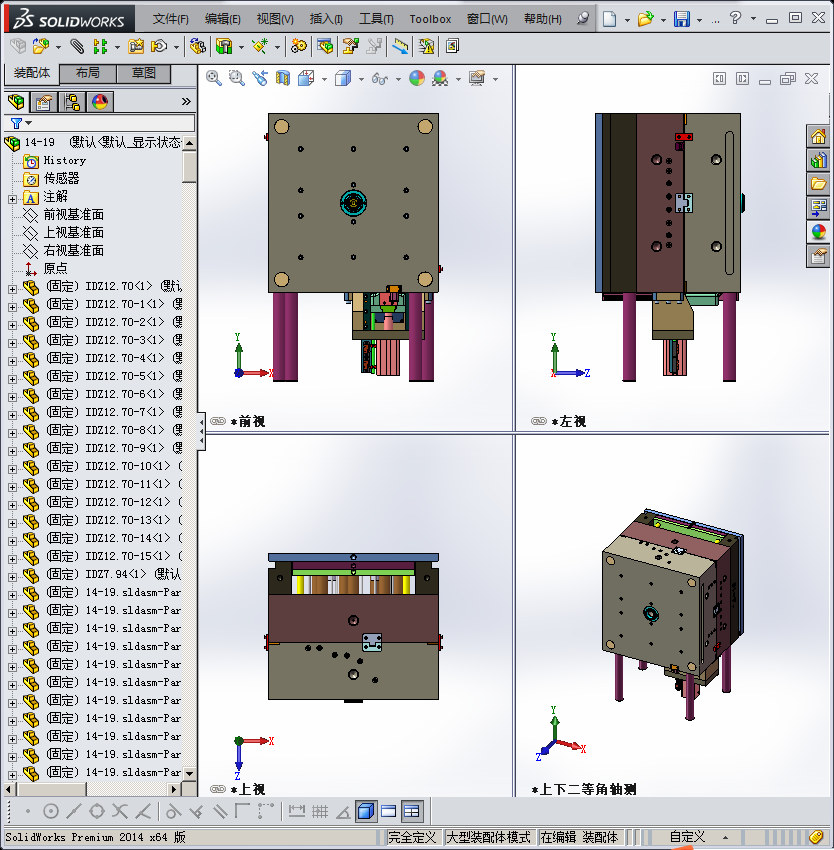
Task: Open the PropertyManager tab icon
Action: point(44,101)
